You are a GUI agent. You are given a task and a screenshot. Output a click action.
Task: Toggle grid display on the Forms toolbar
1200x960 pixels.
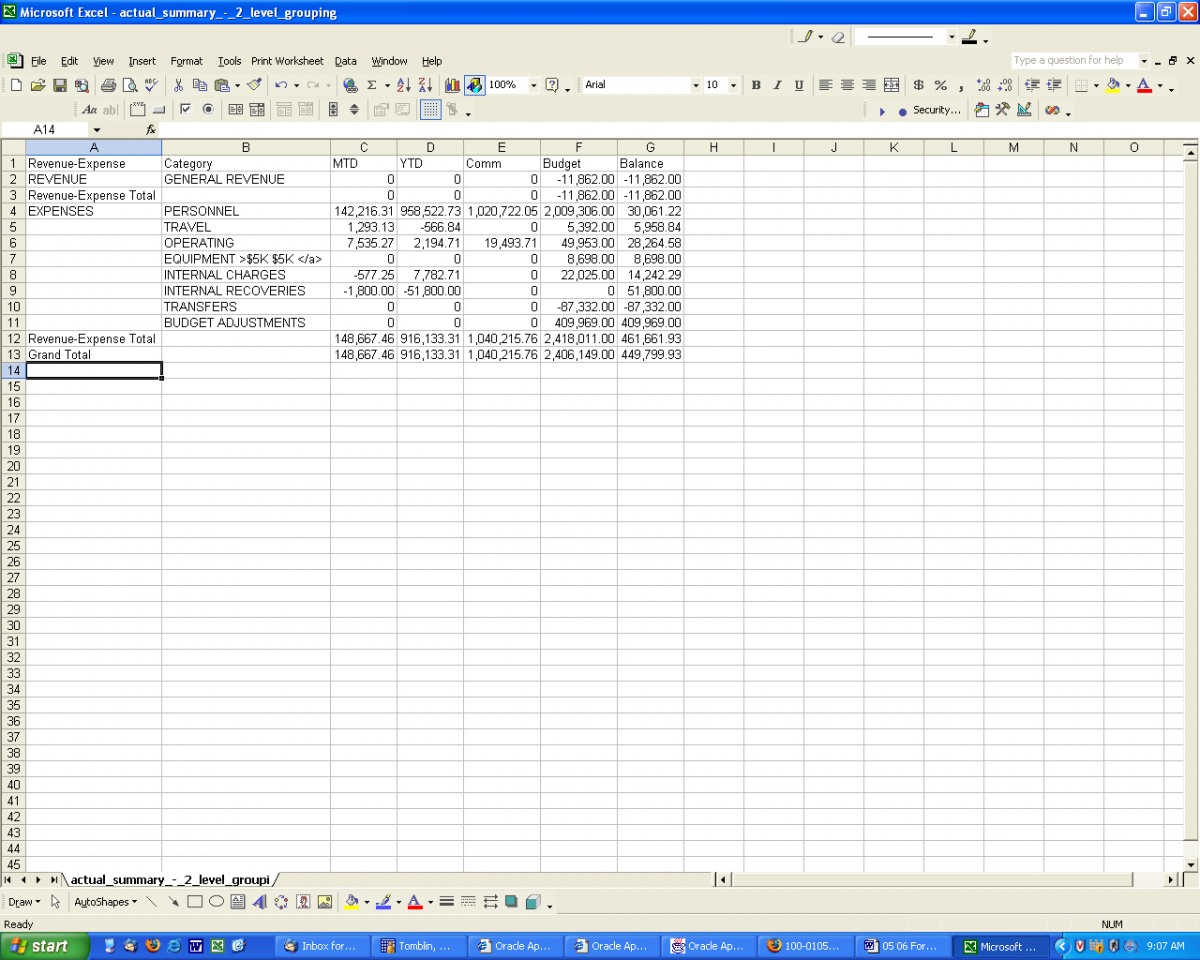click(430, 110)
